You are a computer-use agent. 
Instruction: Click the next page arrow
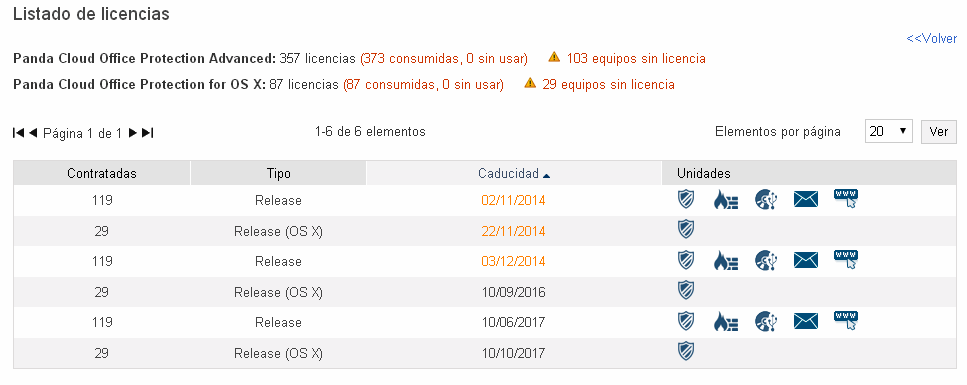point(133,132)
